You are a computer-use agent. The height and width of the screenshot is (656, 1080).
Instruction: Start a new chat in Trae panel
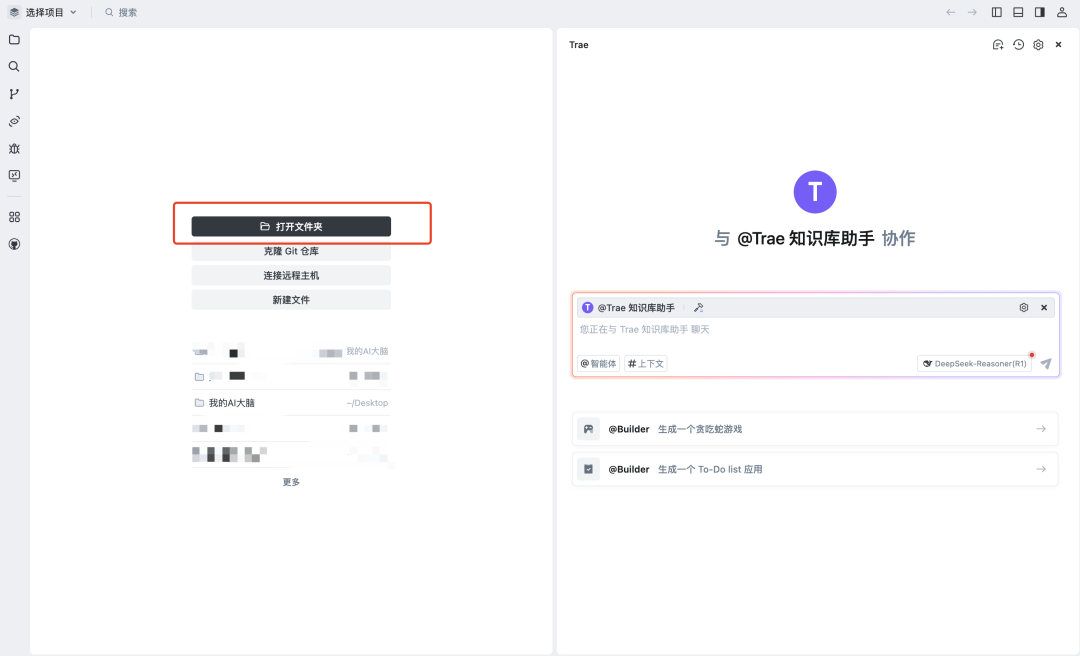(997, 45)
